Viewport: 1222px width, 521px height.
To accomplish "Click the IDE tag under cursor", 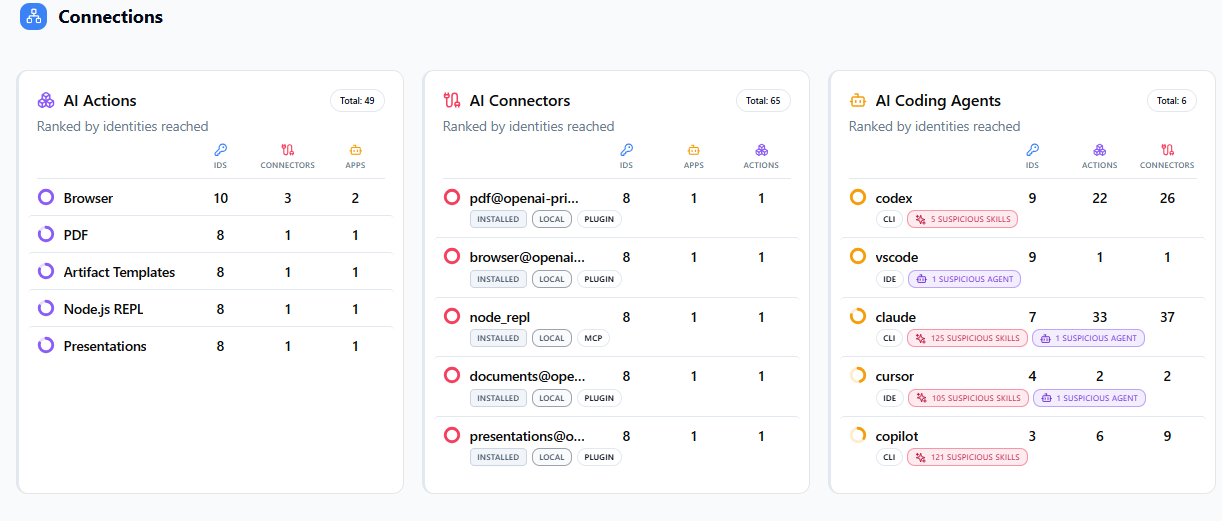I will (x=889, y=398).
